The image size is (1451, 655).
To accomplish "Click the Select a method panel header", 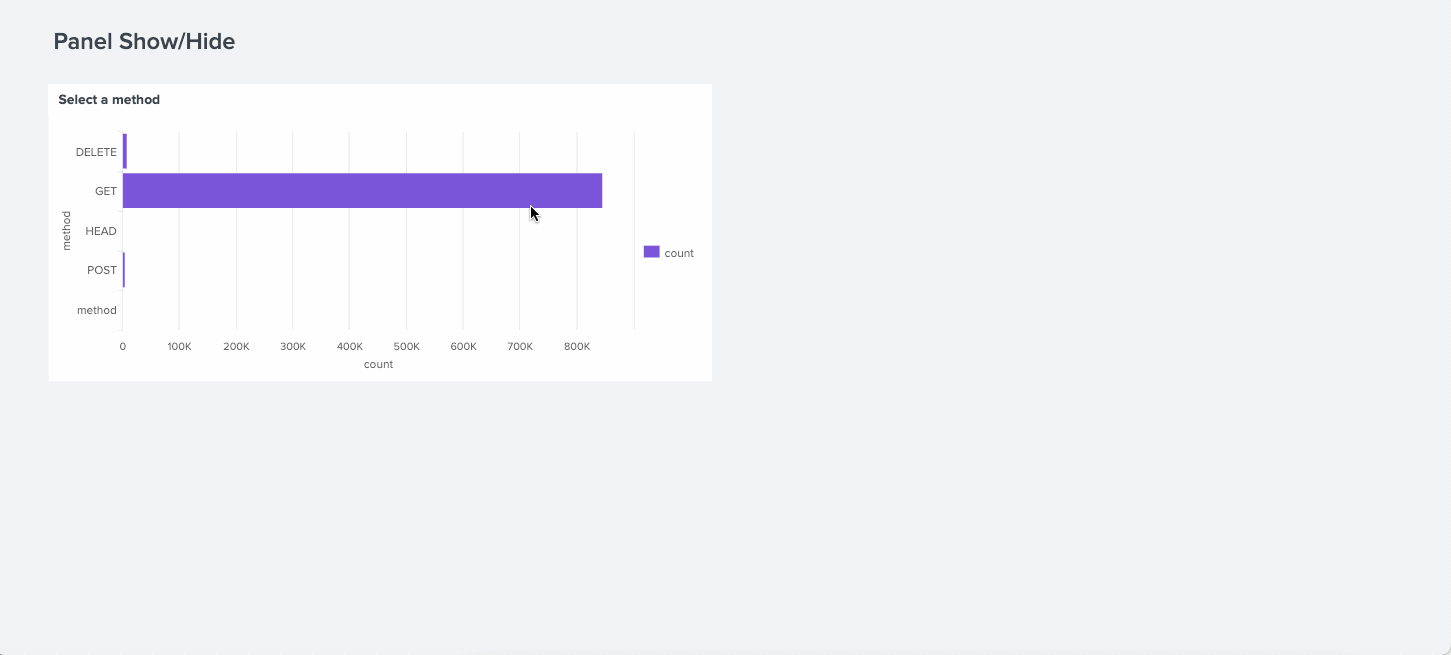I will [109, 99].
